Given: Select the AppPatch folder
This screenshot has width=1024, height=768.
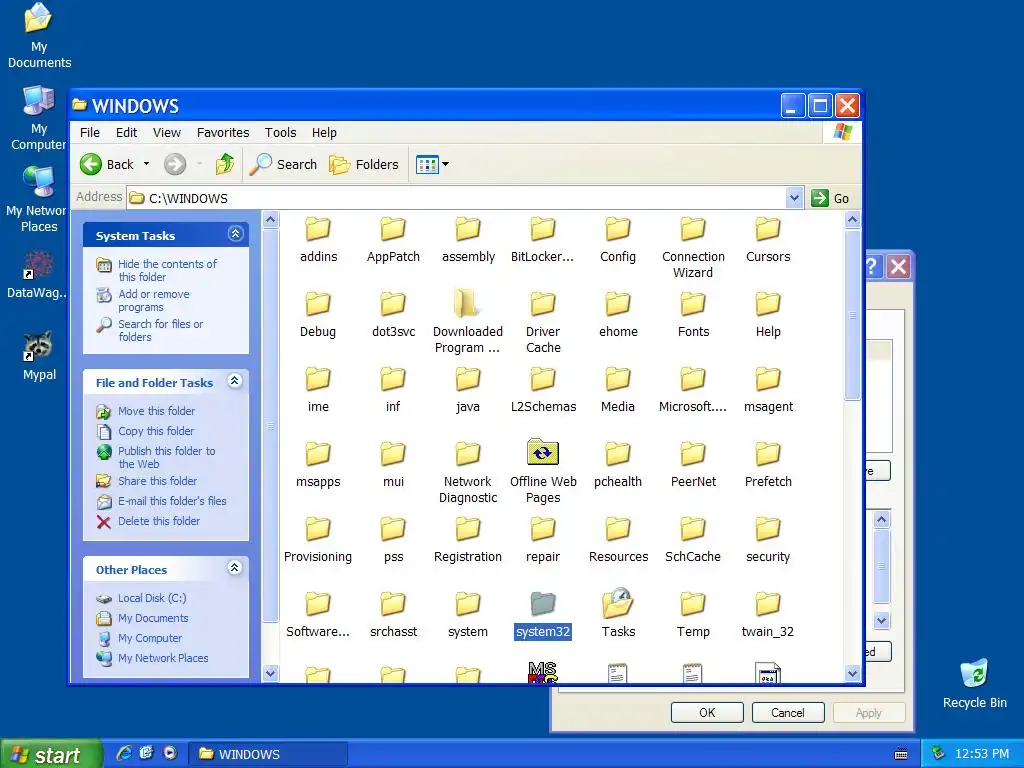Looking at the screenshot, I should [x=393, y=240].
